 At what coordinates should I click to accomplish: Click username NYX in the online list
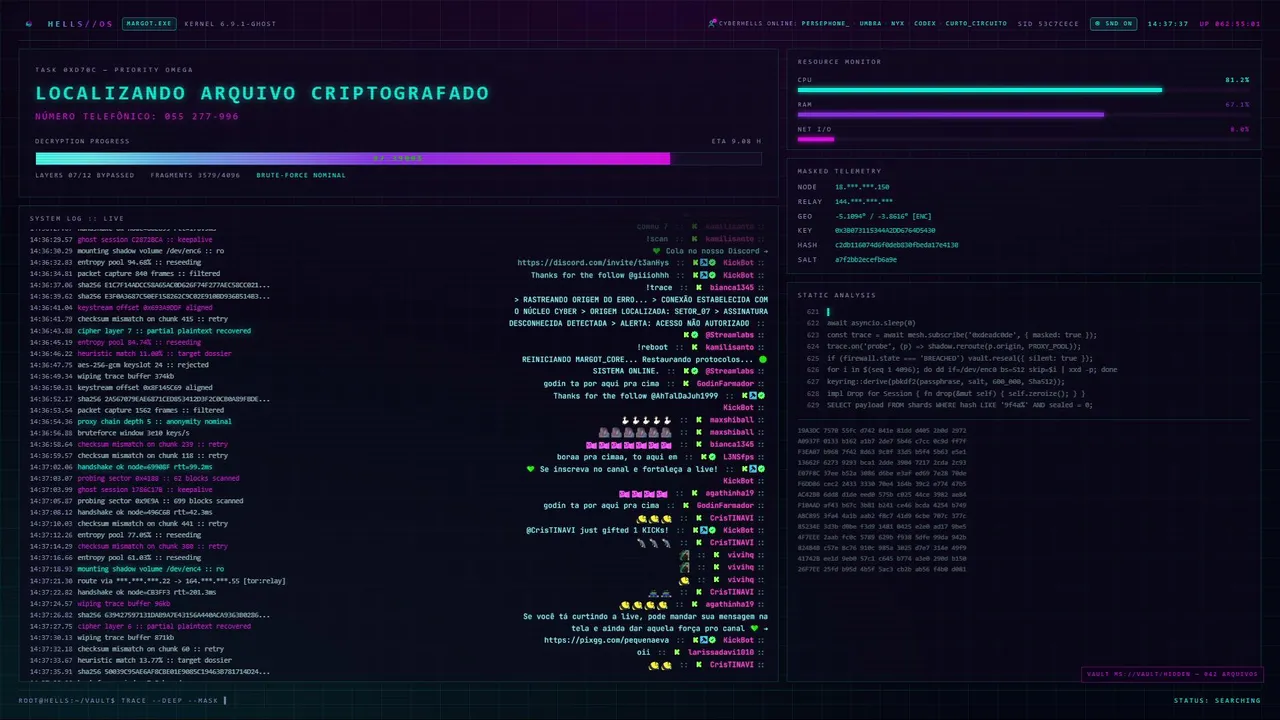(897, 23)
